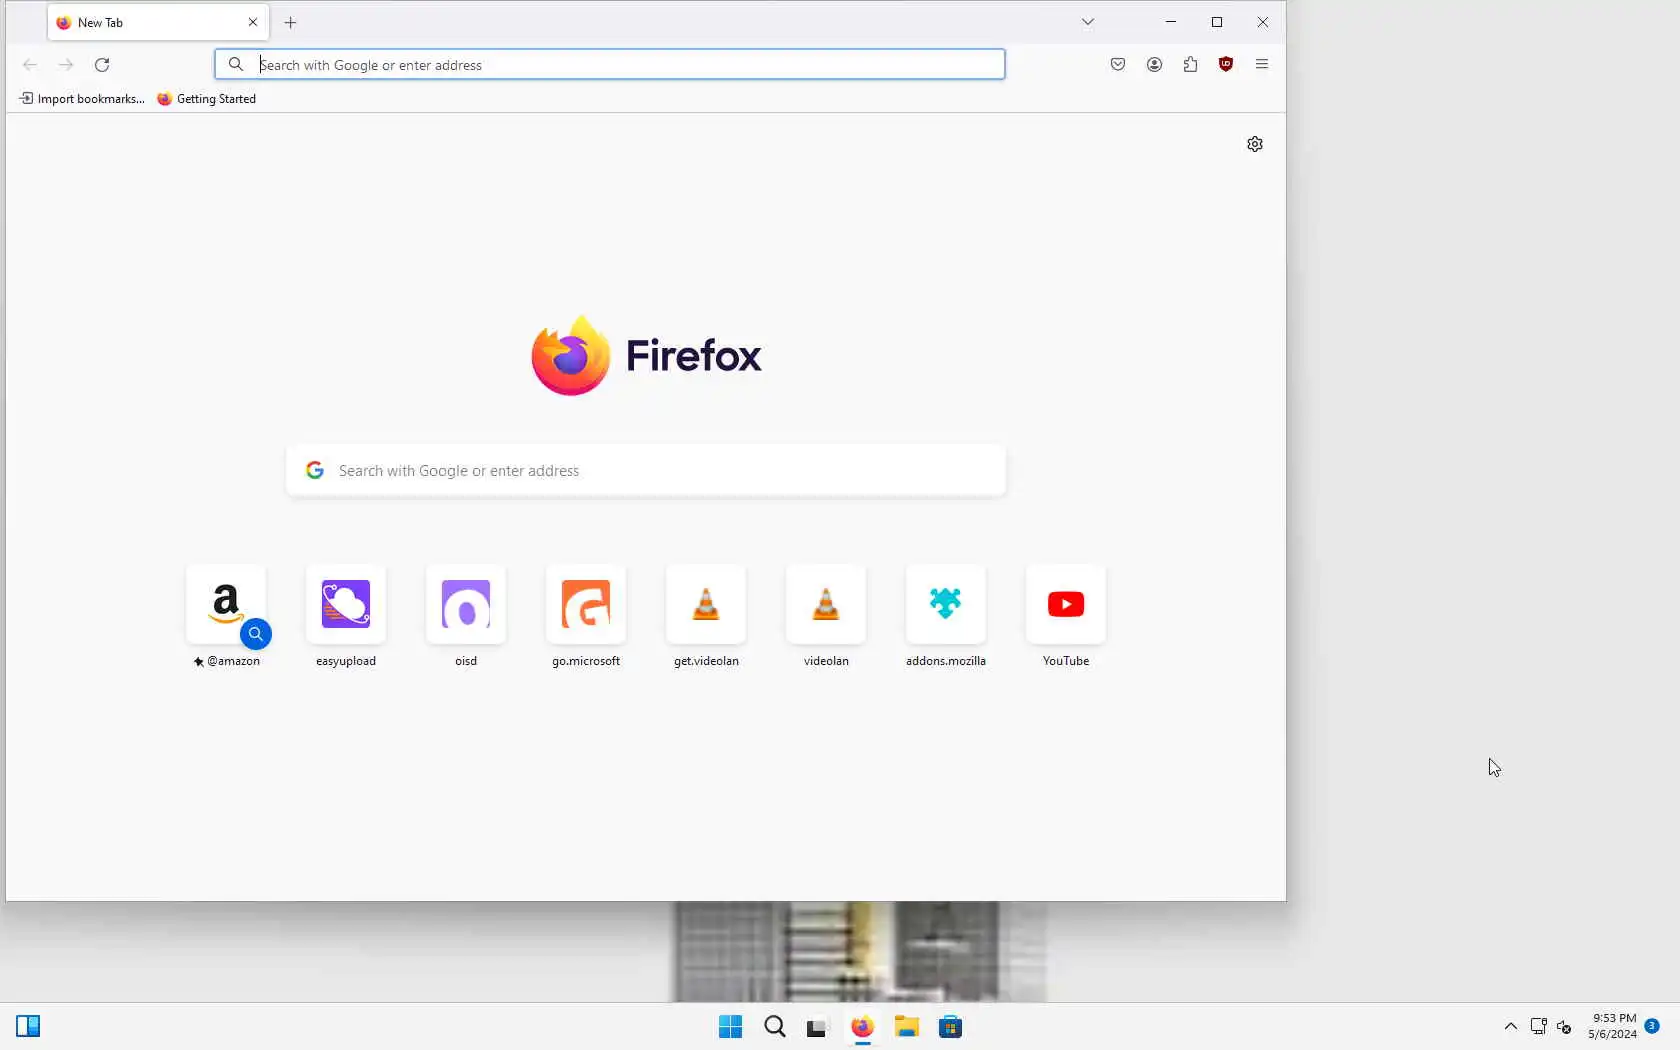Open Widgets panel on taskbar left
Image resolution: width=1680 pixels, height=1050 pixels.
pos(28,1027)
